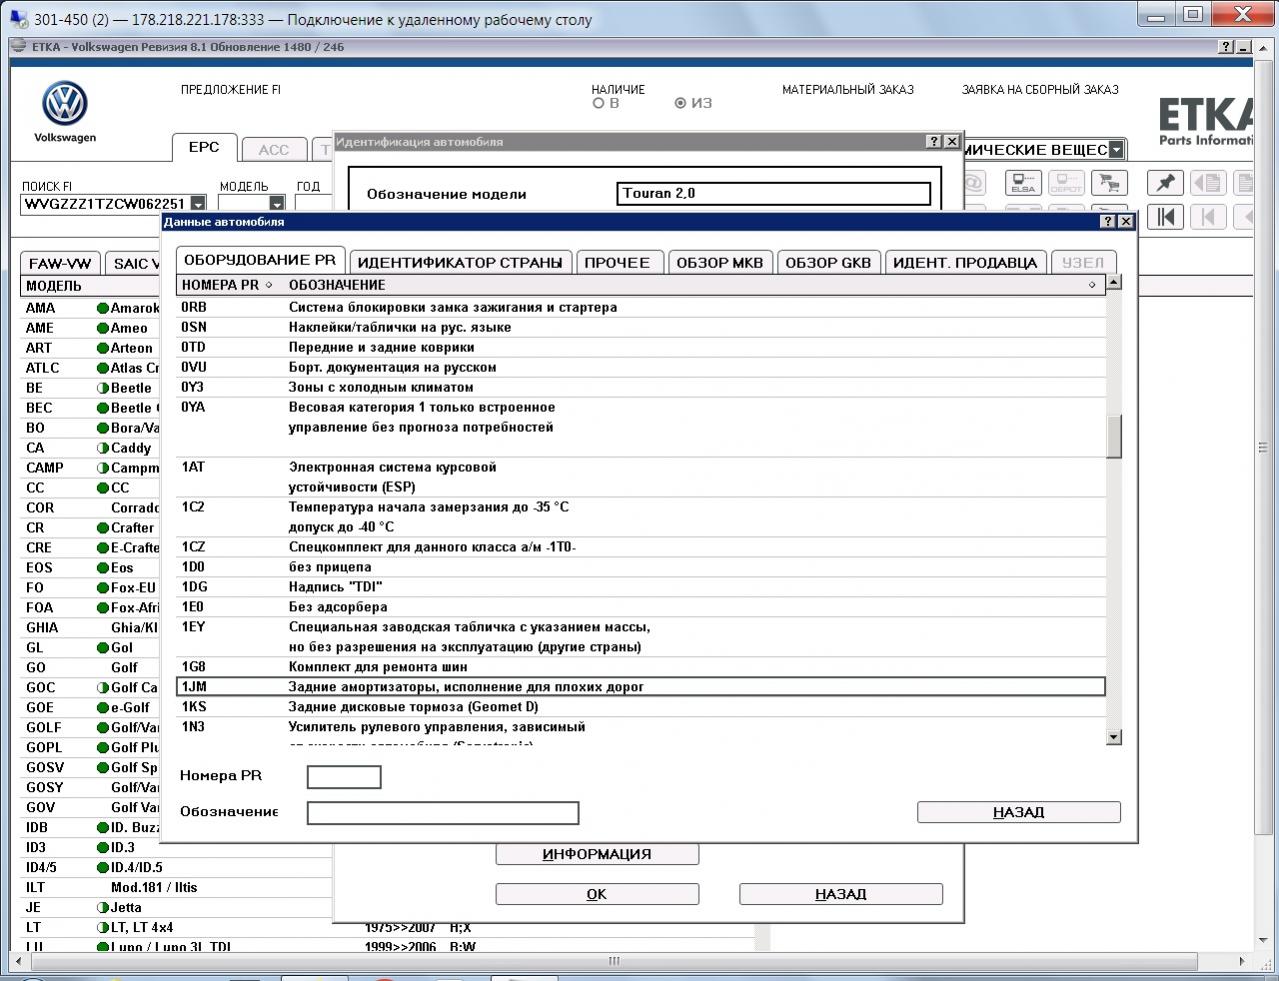Close the Данные автомобиля dialog

pyautogui.click(x=1125, y=221)
